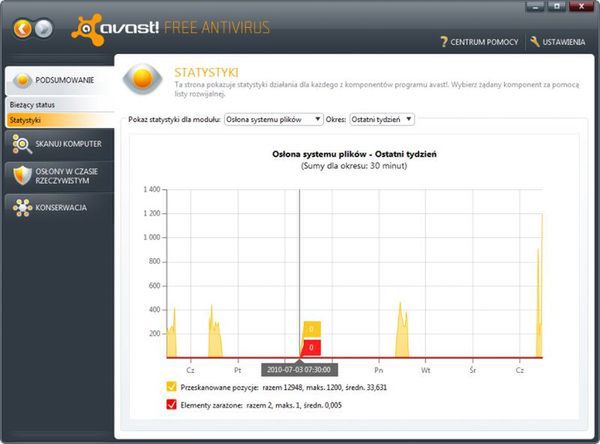Close the avast! window
The width and height of the screenshot is (600, 444).
[581, 7]
